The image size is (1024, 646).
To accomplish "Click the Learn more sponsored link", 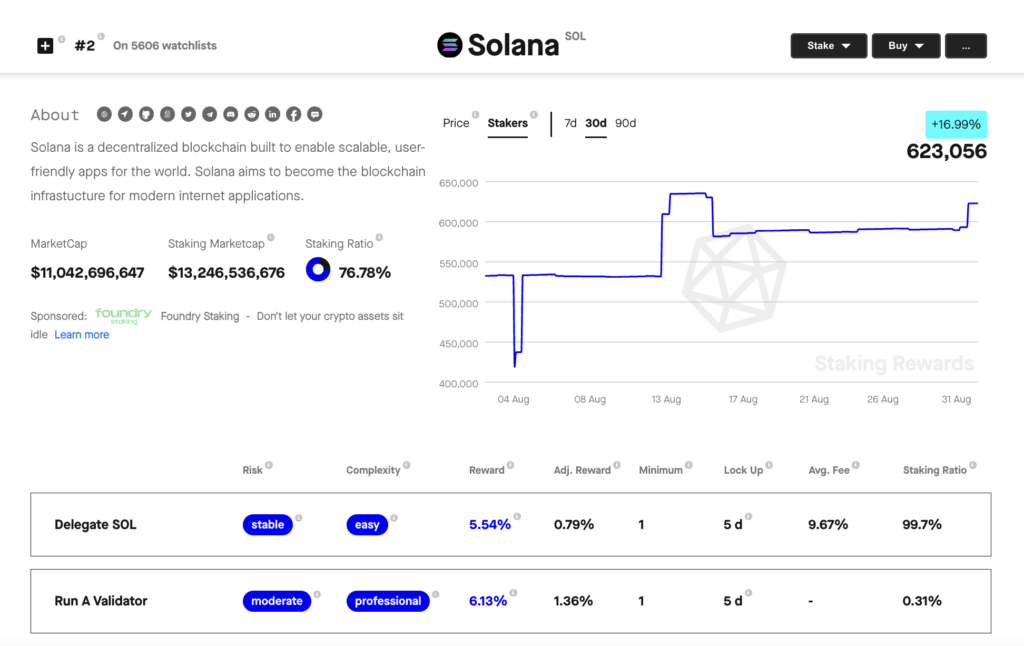I will [x=81, y=334].
